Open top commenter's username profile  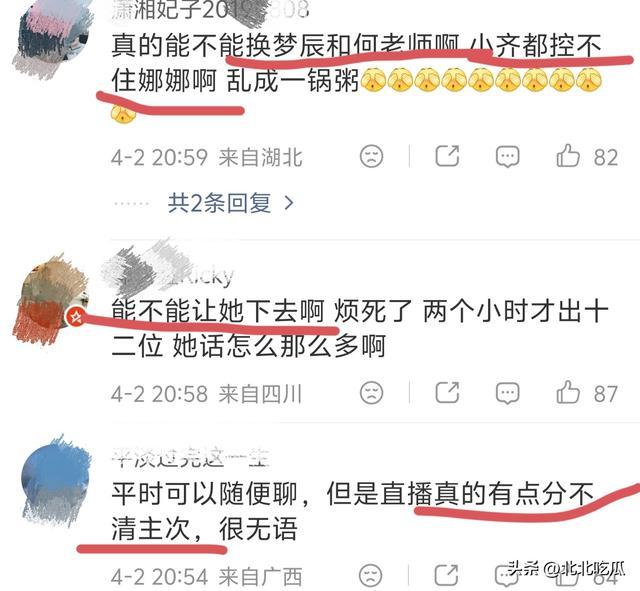[x=210, y=10]
